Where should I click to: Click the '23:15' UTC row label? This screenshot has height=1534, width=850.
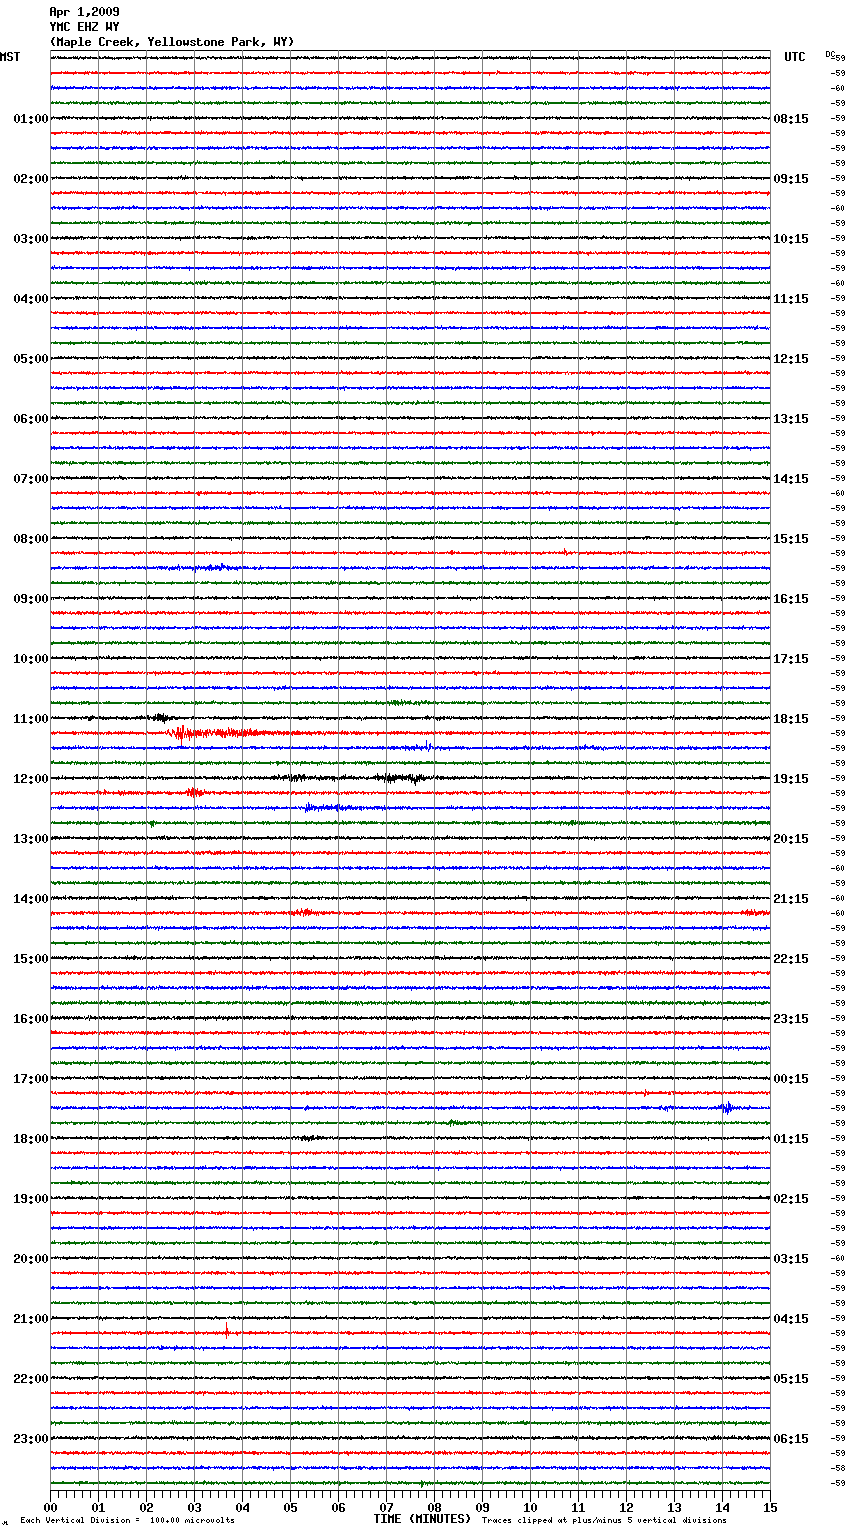pos(791,1019)
